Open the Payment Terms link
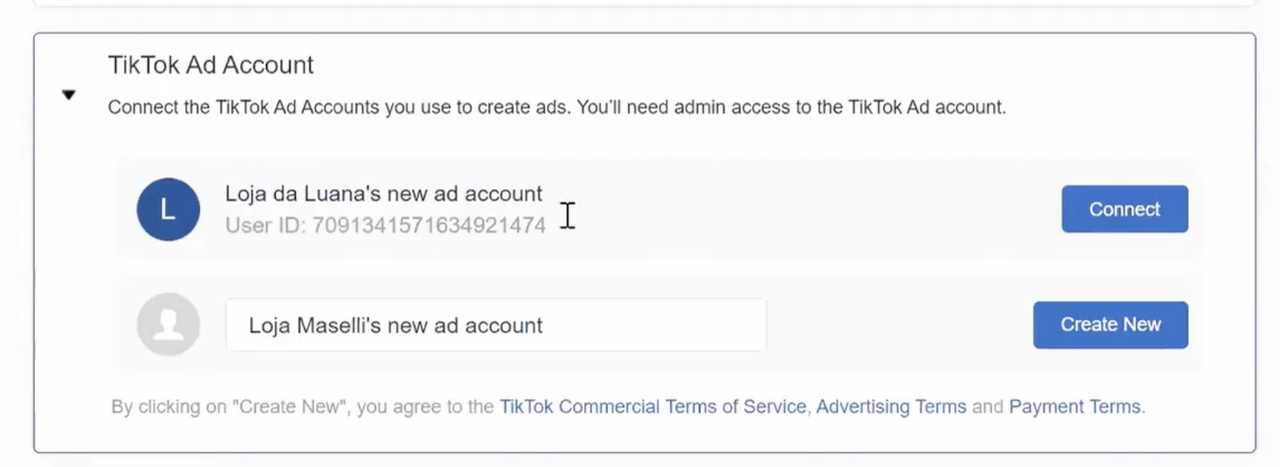 tap(1074, 407)
